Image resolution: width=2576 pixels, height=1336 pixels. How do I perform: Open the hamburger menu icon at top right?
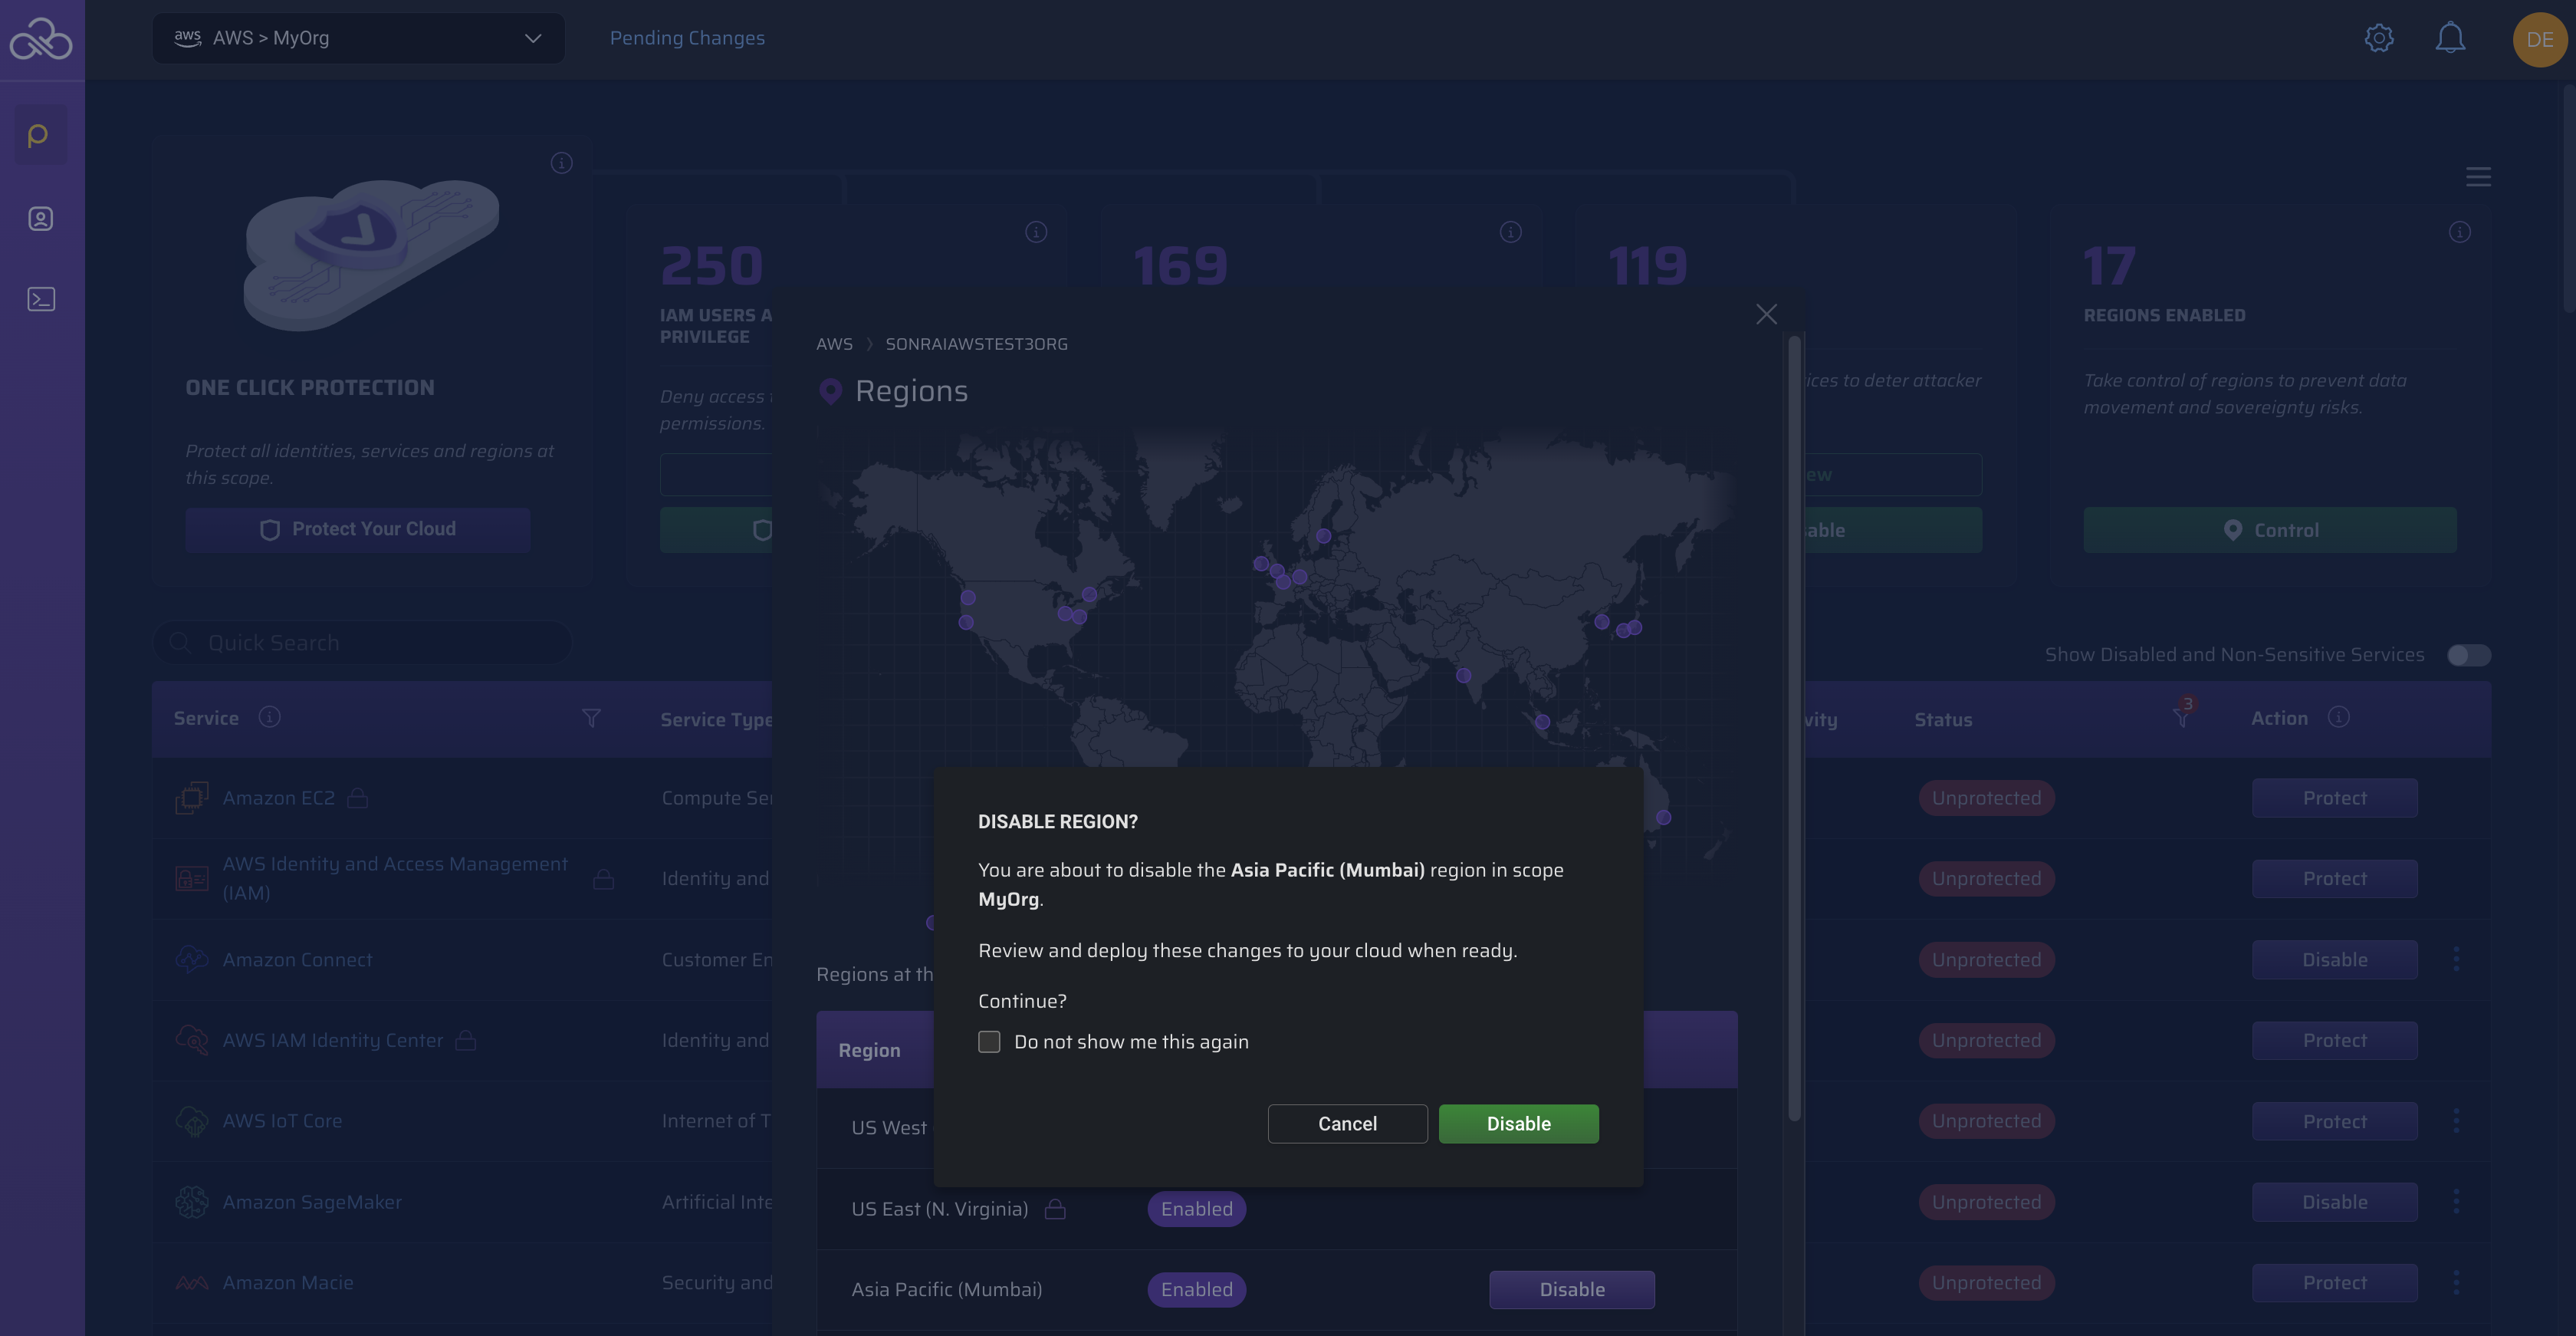2478,177
